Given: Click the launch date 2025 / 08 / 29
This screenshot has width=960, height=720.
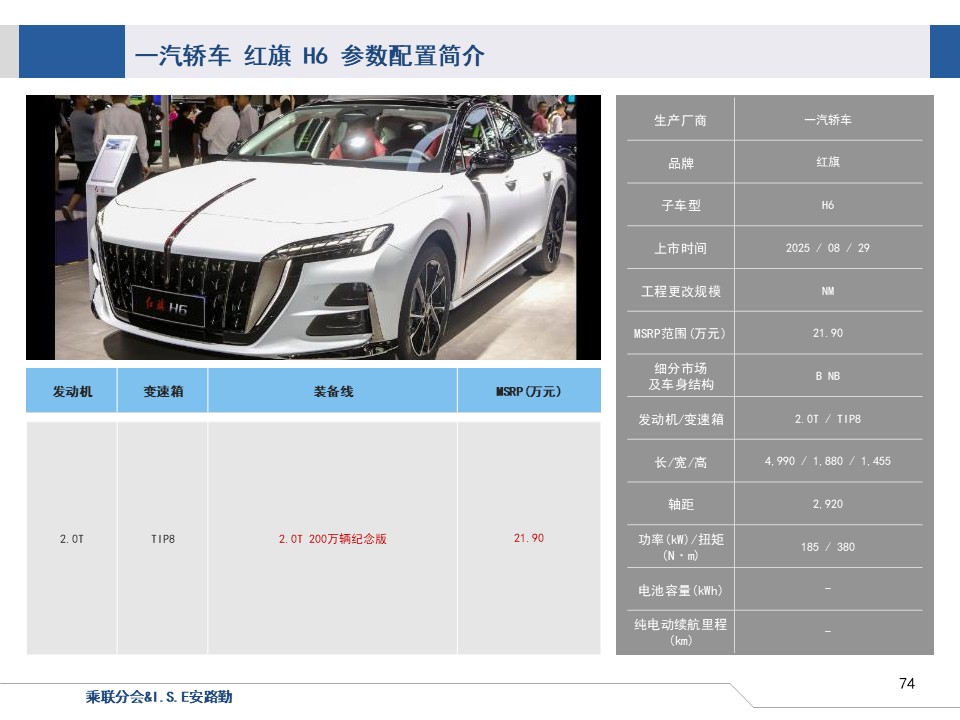Looking at the screenshot, I should (828, 248).
